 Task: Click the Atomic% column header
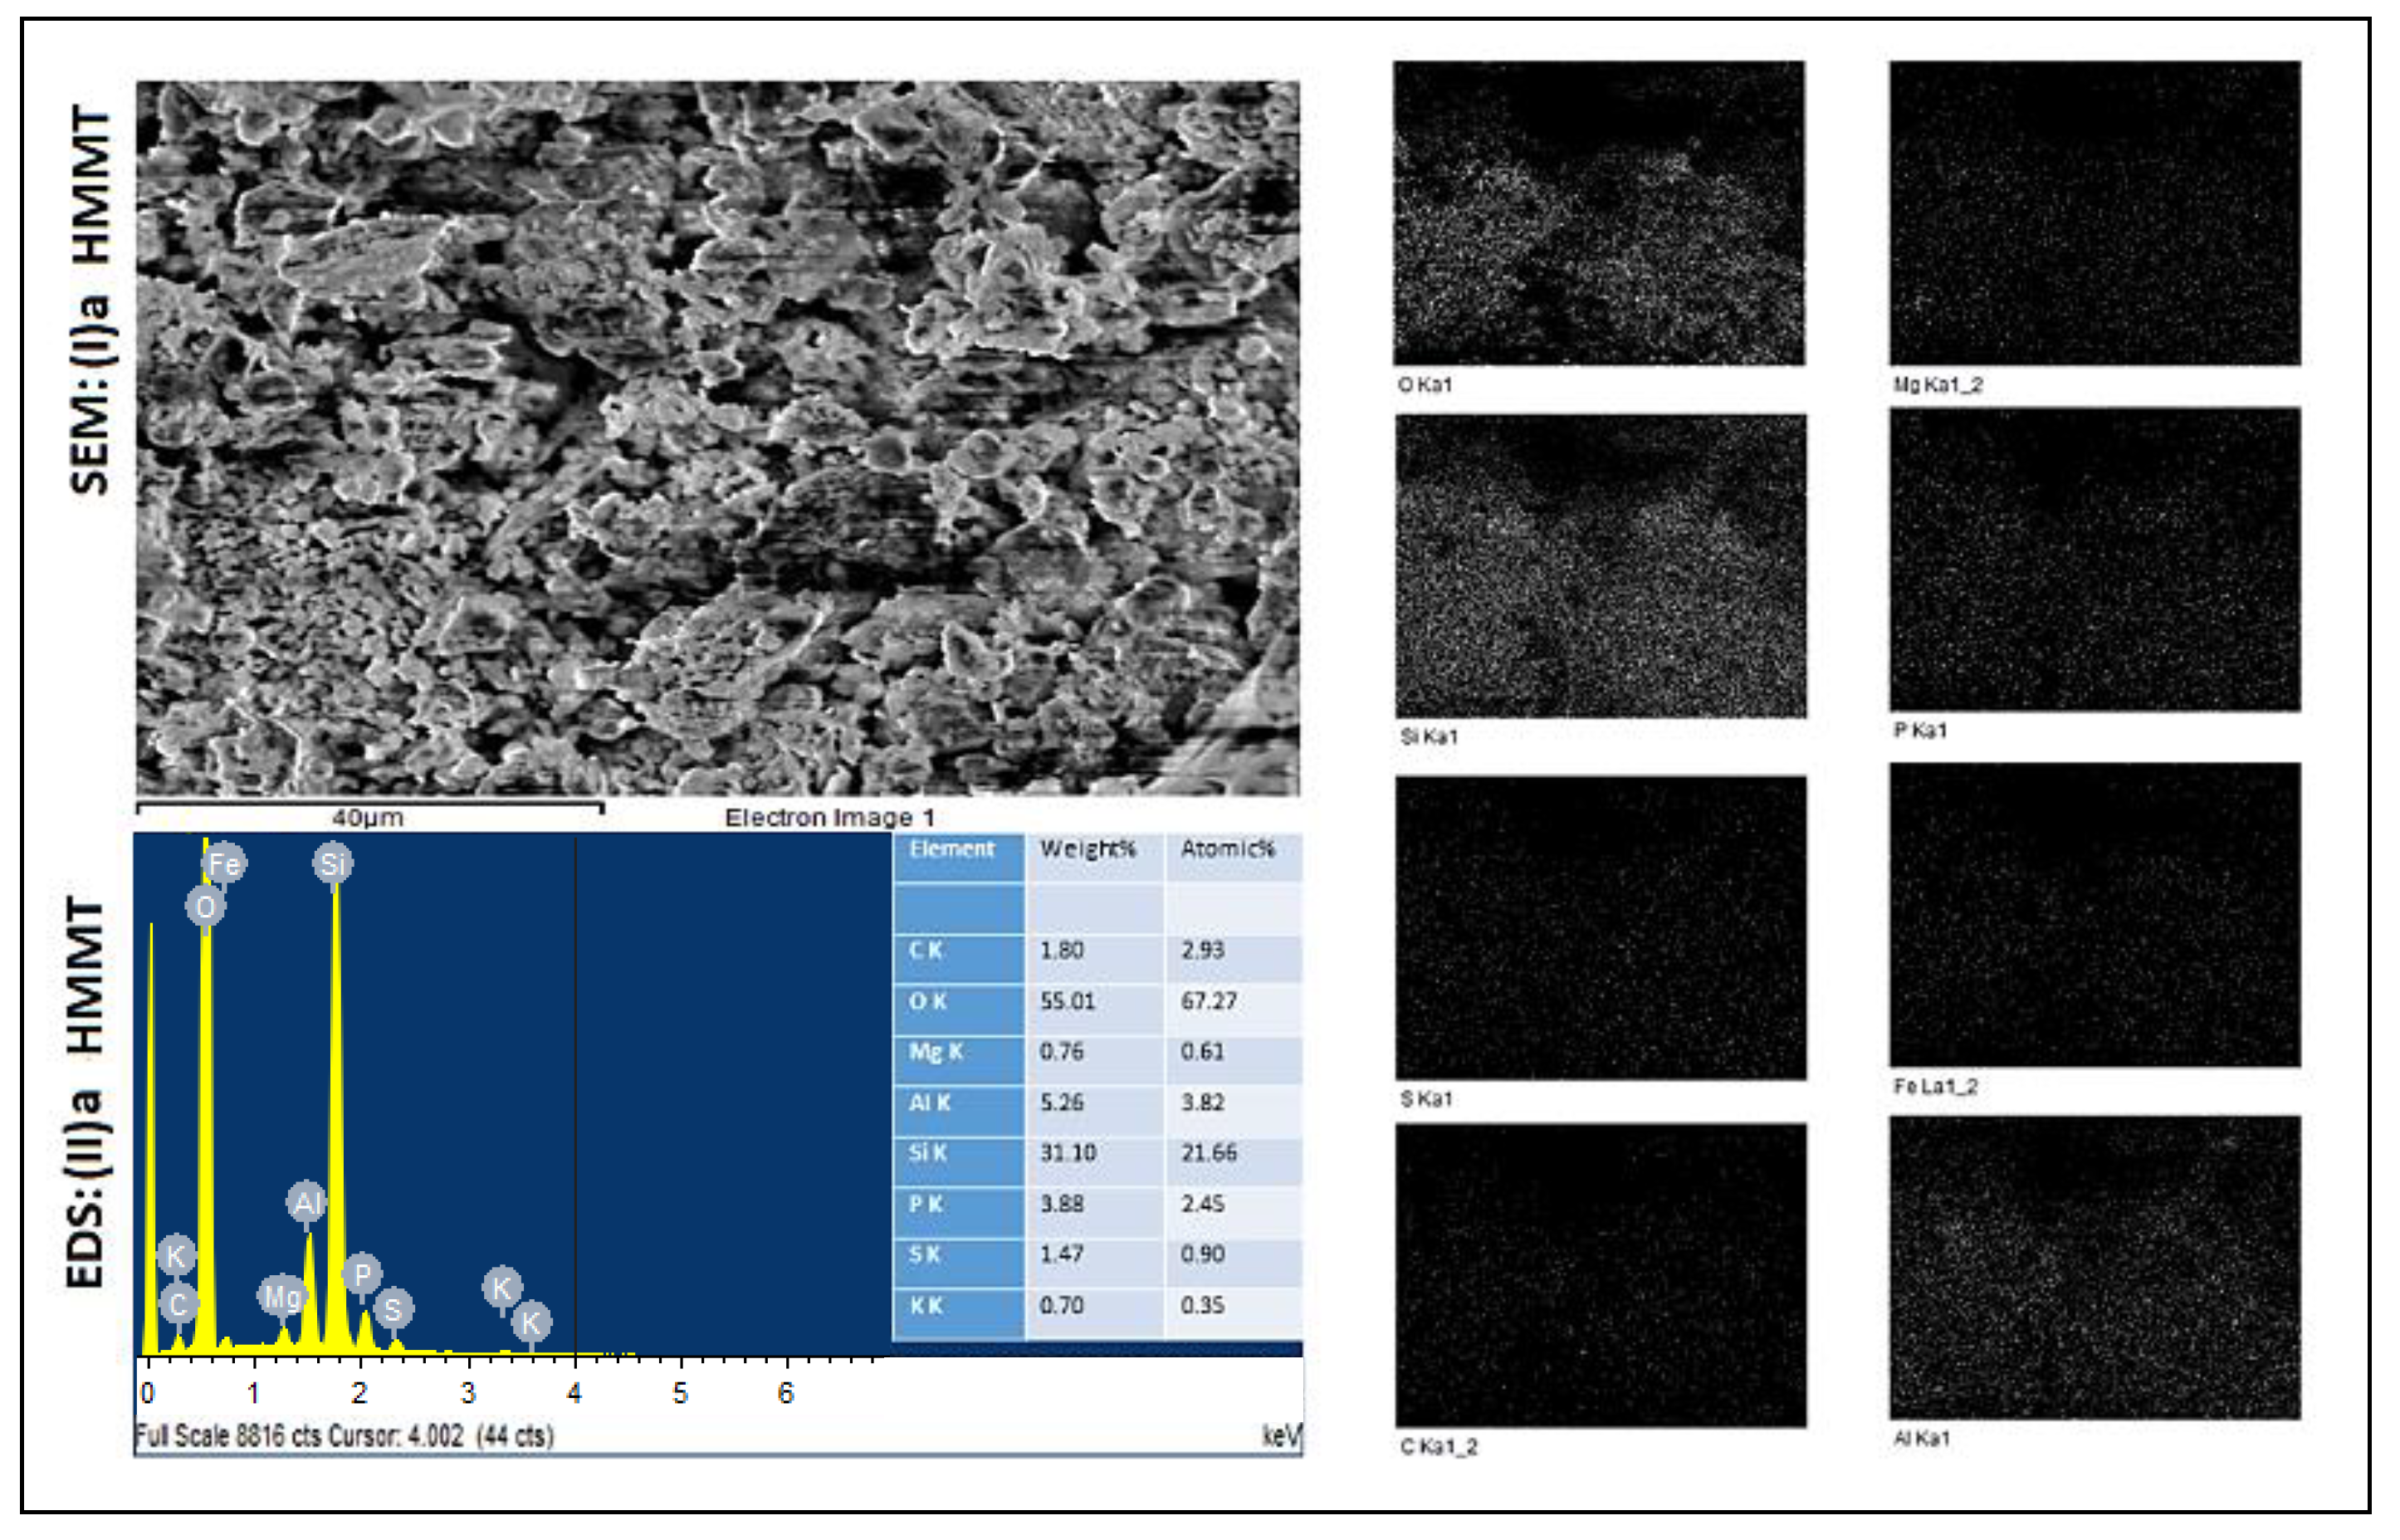1227,849
